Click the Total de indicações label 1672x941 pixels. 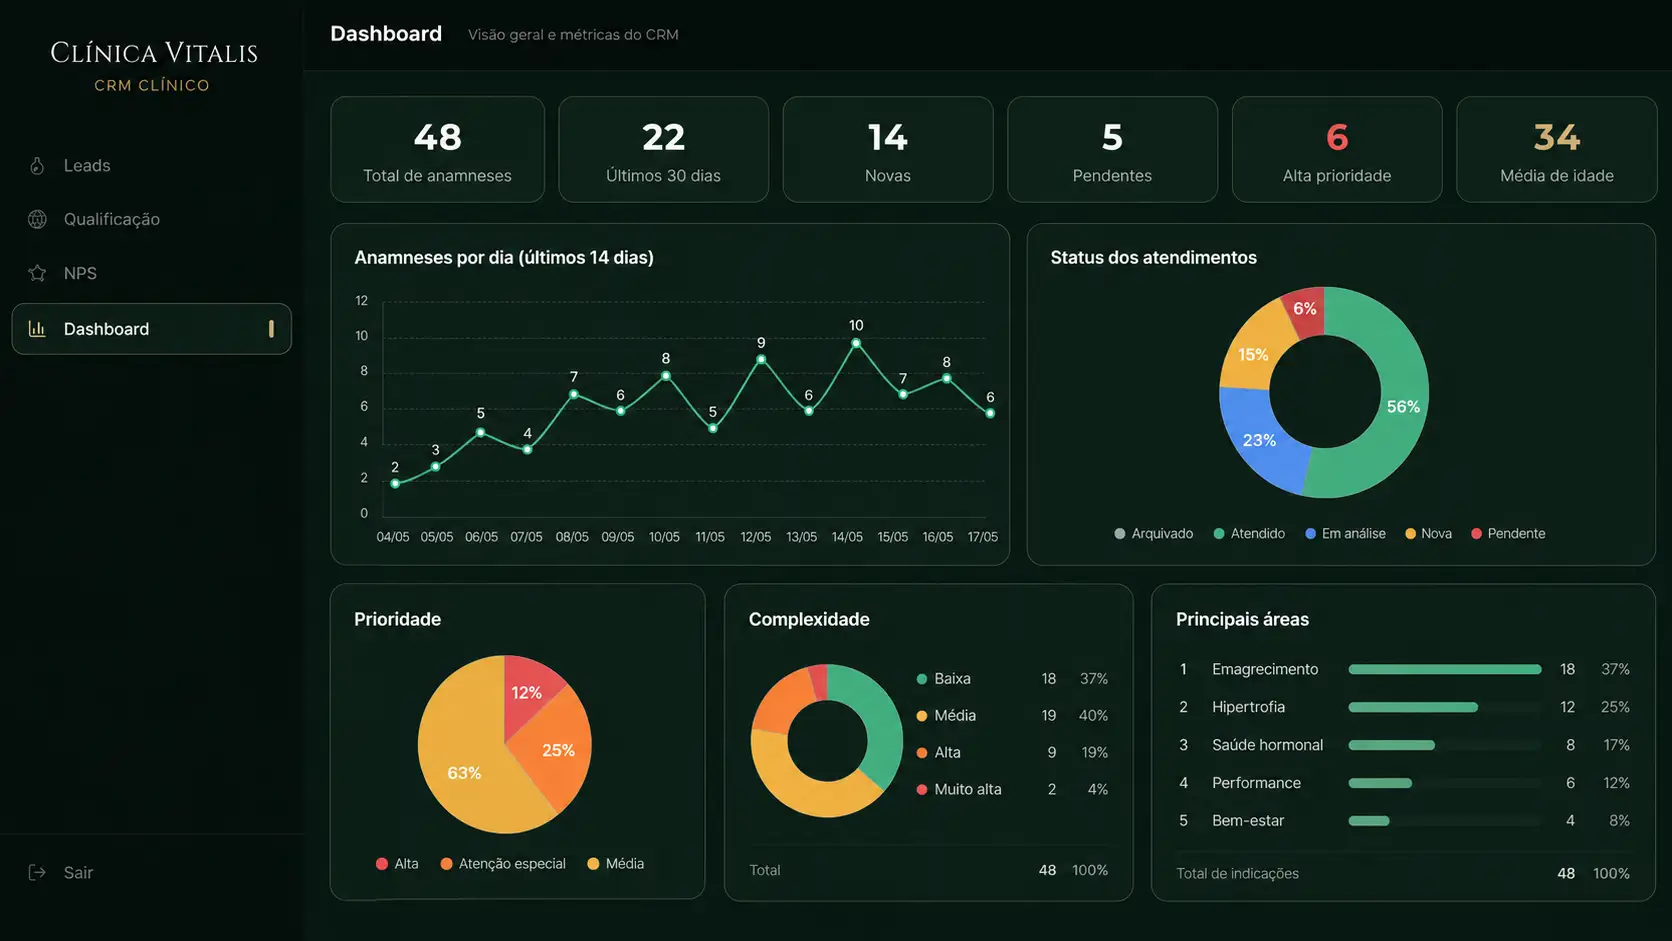[x=1237, y=874]
